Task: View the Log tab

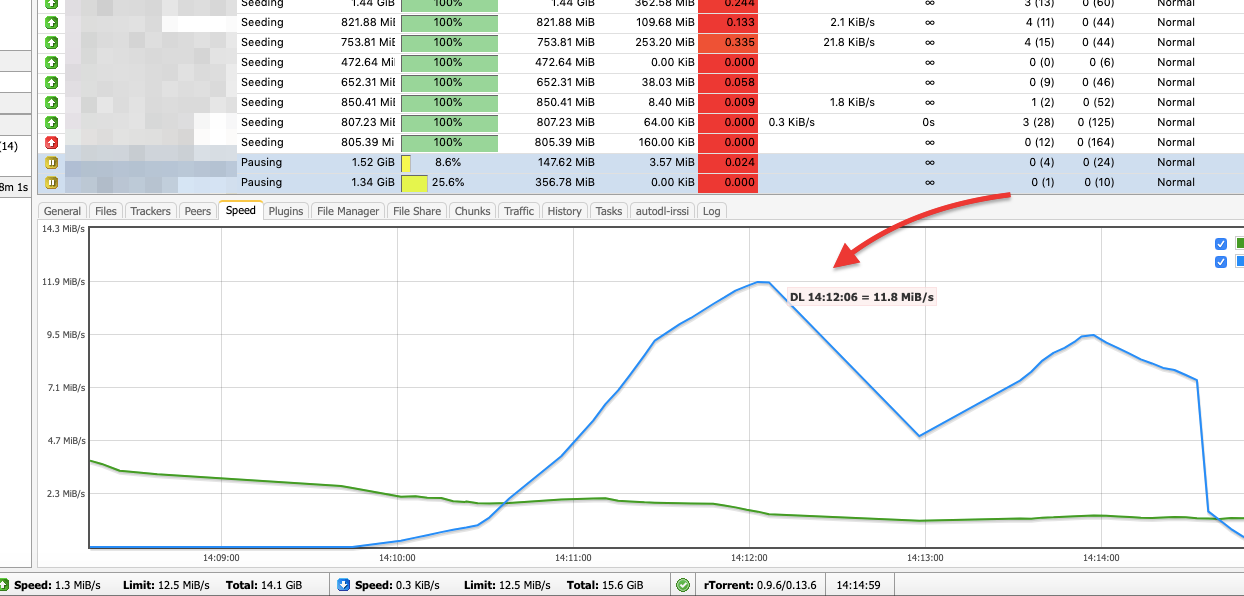Action: point(711,211)
